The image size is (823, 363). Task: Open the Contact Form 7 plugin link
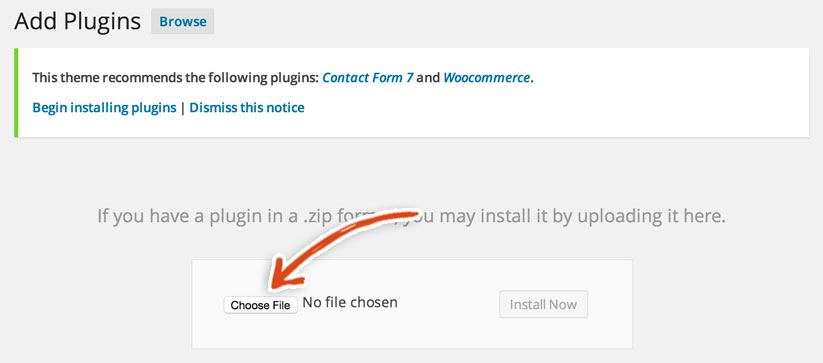pos(367,78)
